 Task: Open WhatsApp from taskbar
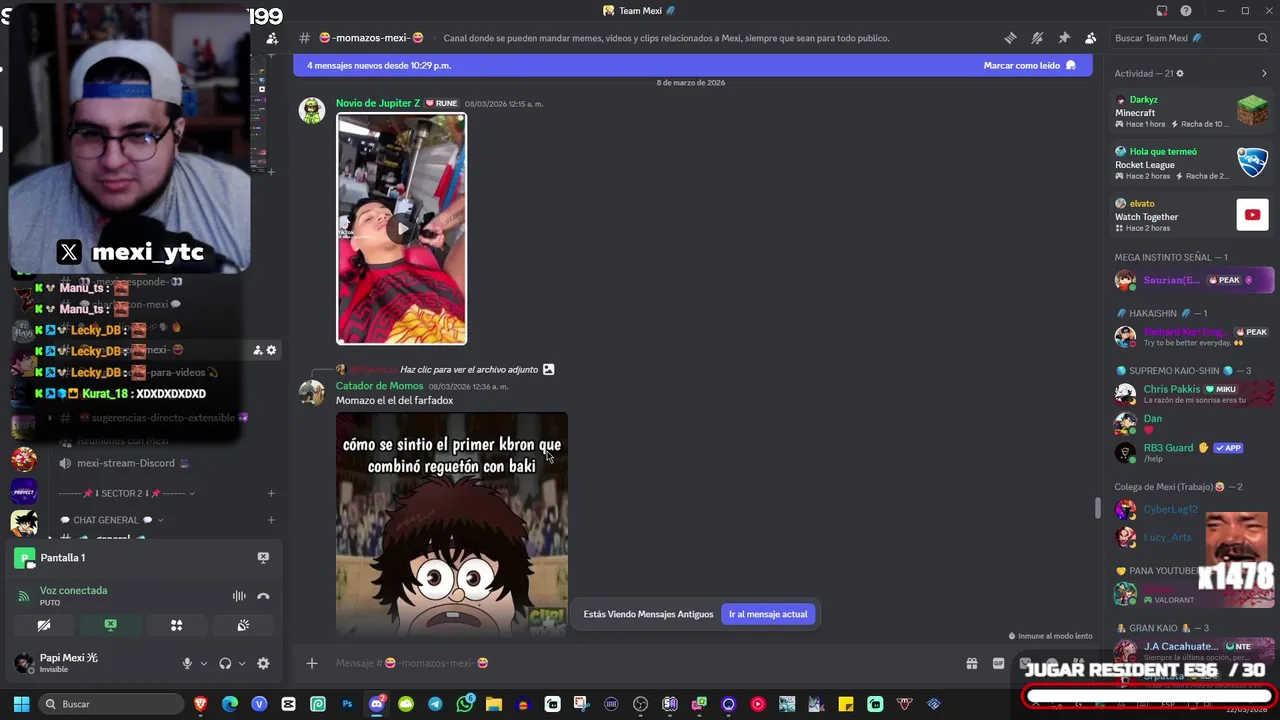click(x=464, y=704)
